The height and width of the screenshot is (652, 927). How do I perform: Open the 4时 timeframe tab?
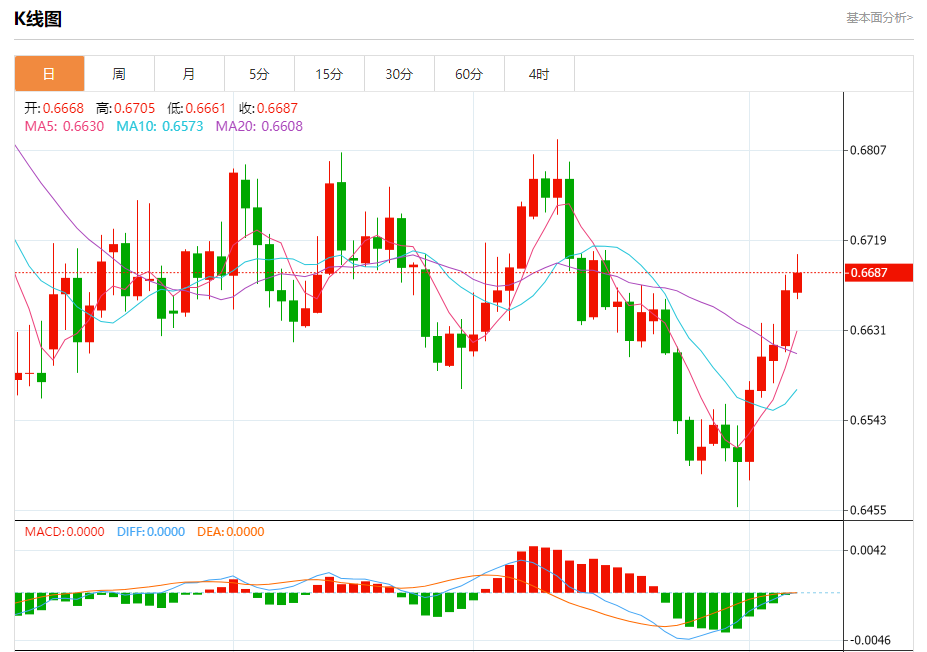click(x=539, y=74)
